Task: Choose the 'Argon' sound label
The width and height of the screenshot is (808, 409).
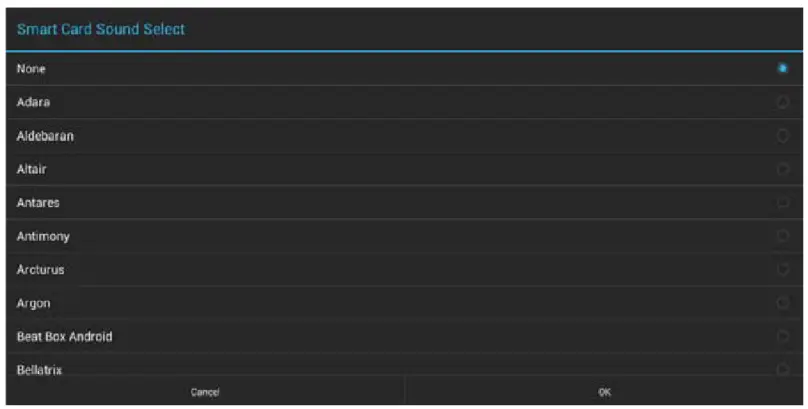Action: click(x=33, y=303)
